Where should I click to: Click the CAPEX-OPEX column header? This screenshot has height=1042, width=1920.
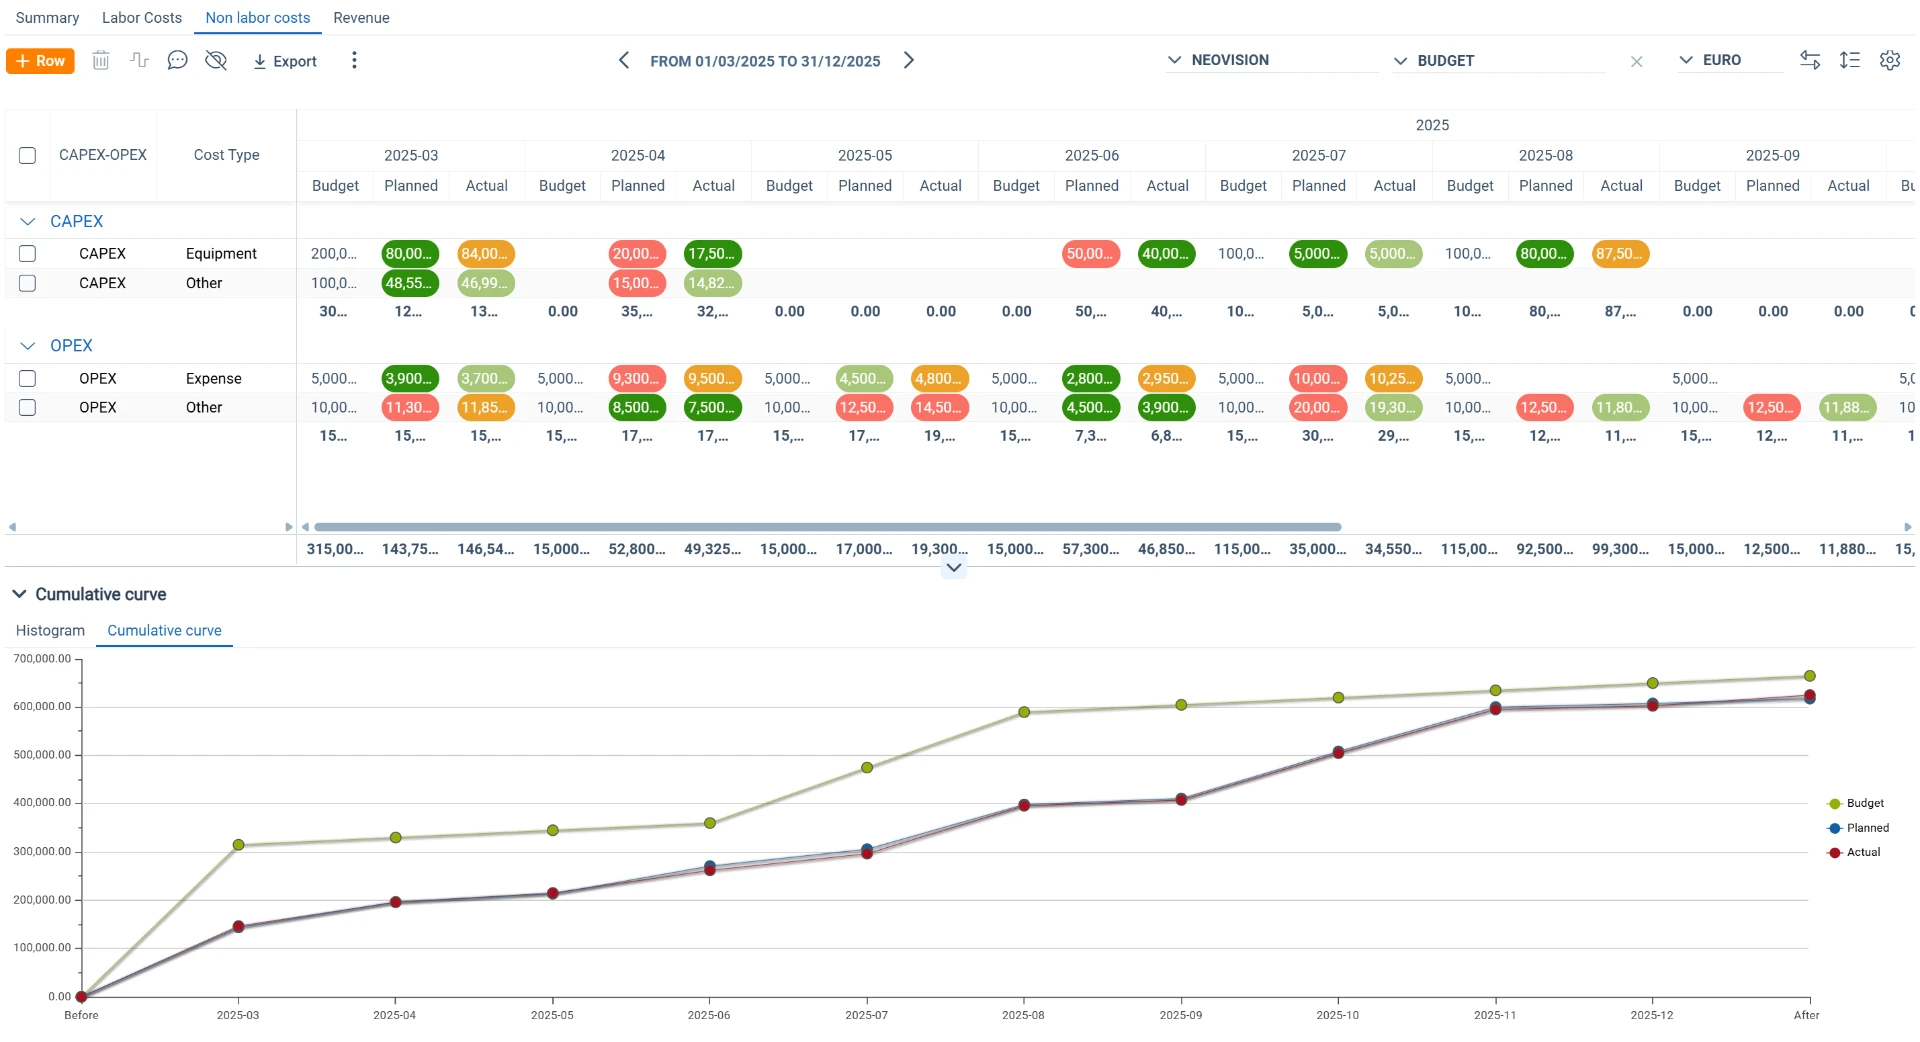click(103, 155)
